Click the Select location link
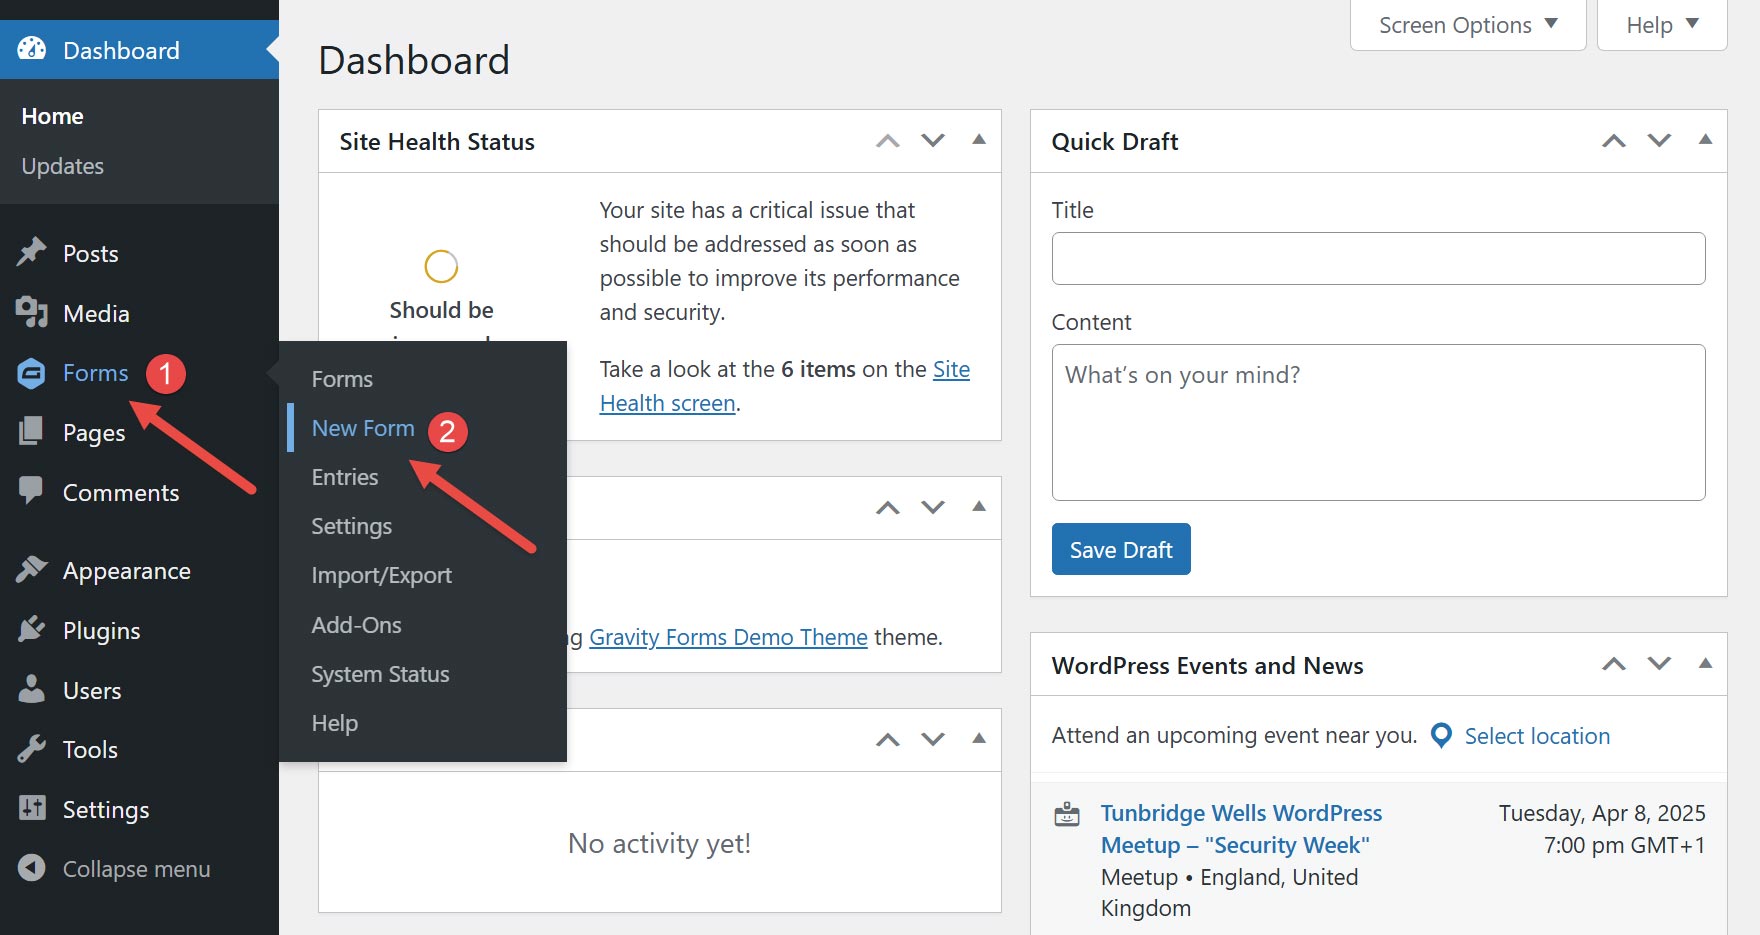 pos(1537,736)
